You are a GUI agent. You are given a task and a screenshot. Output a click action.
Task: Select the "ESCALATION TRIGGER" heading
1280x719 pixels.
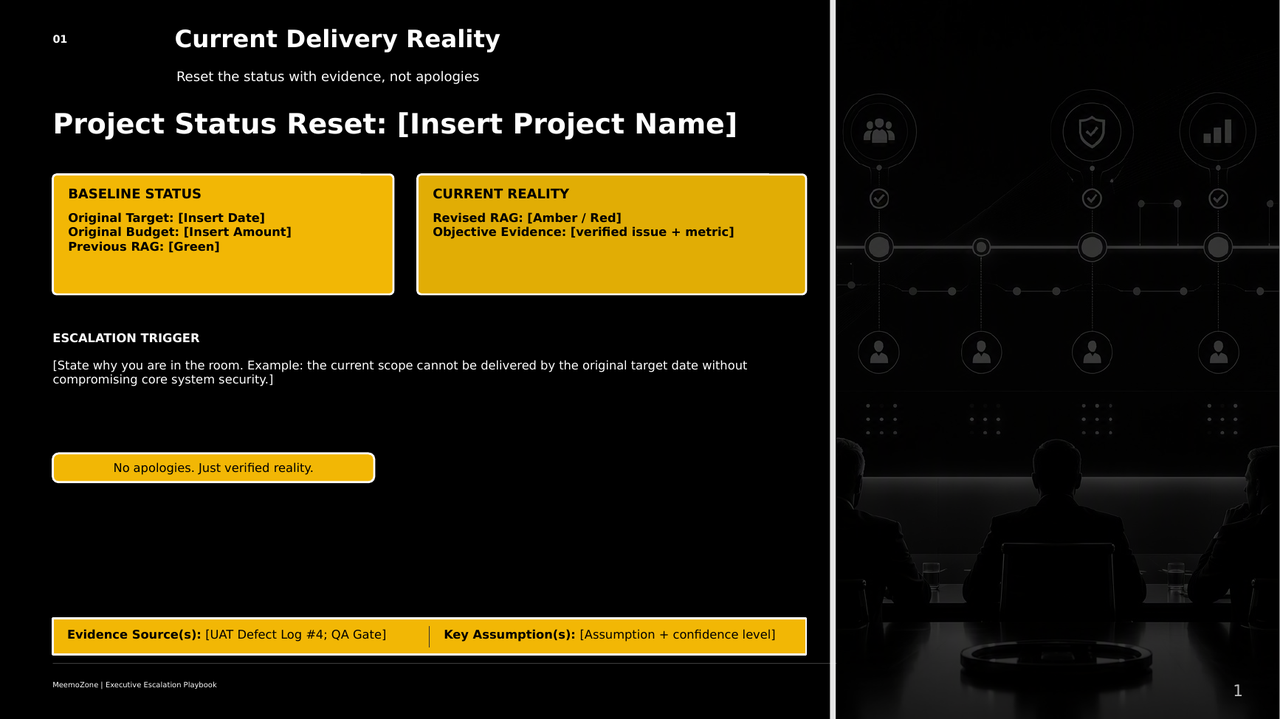126,338
